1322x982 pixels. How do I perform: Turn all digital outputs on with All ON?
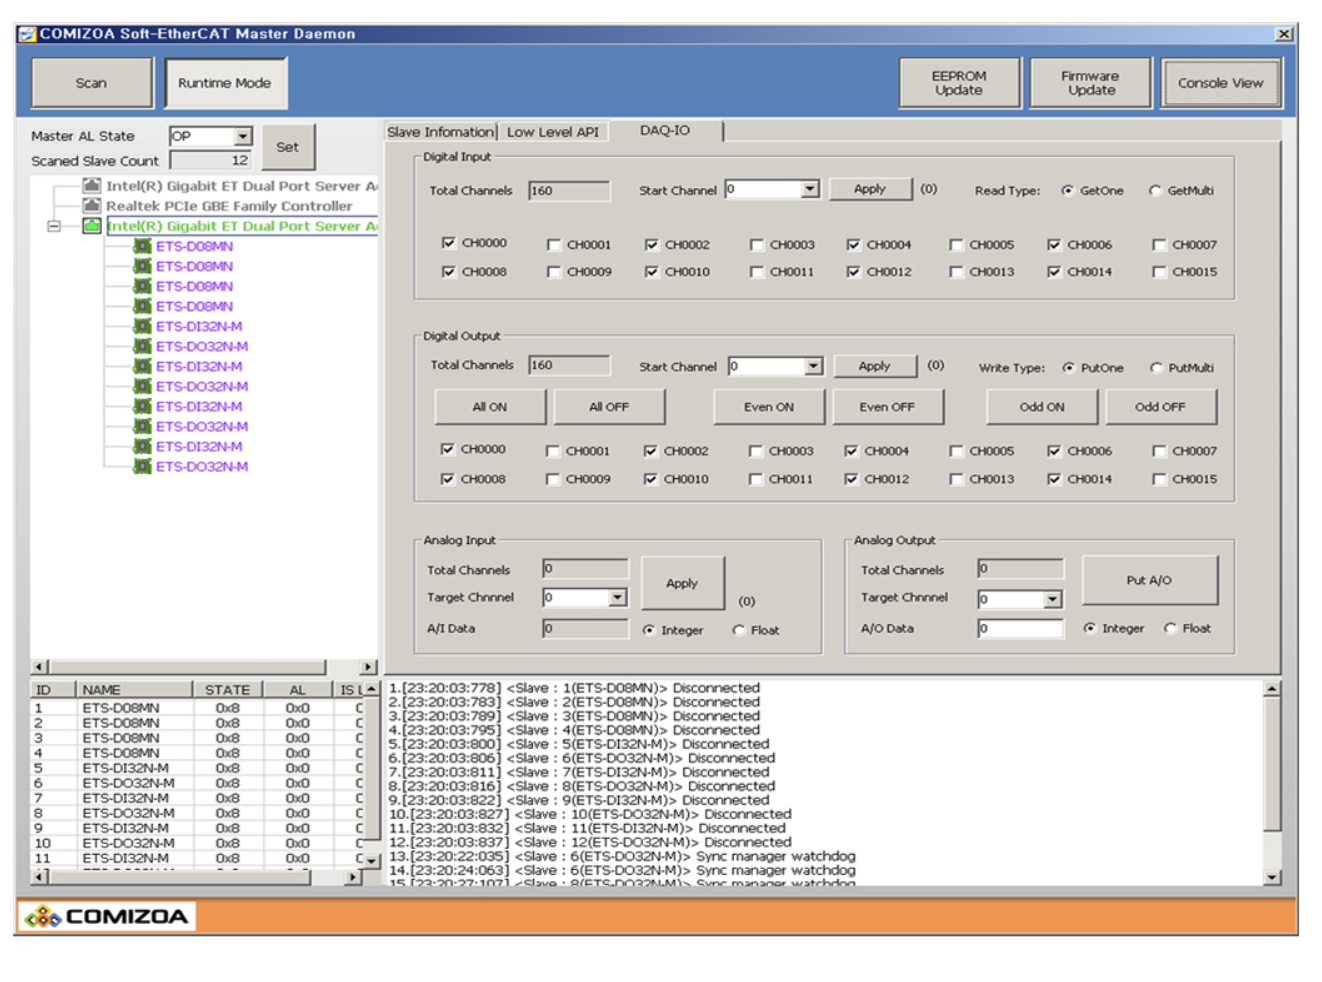coord(490,407)
